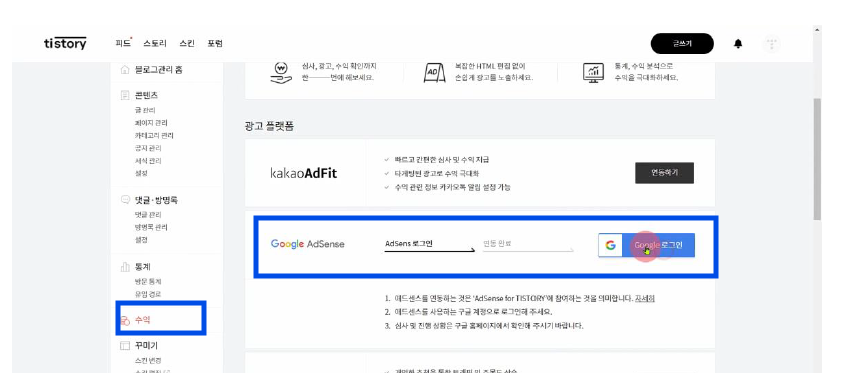Go to 페이지 관리
Viewport: 846px width, 373px height.
151,123
